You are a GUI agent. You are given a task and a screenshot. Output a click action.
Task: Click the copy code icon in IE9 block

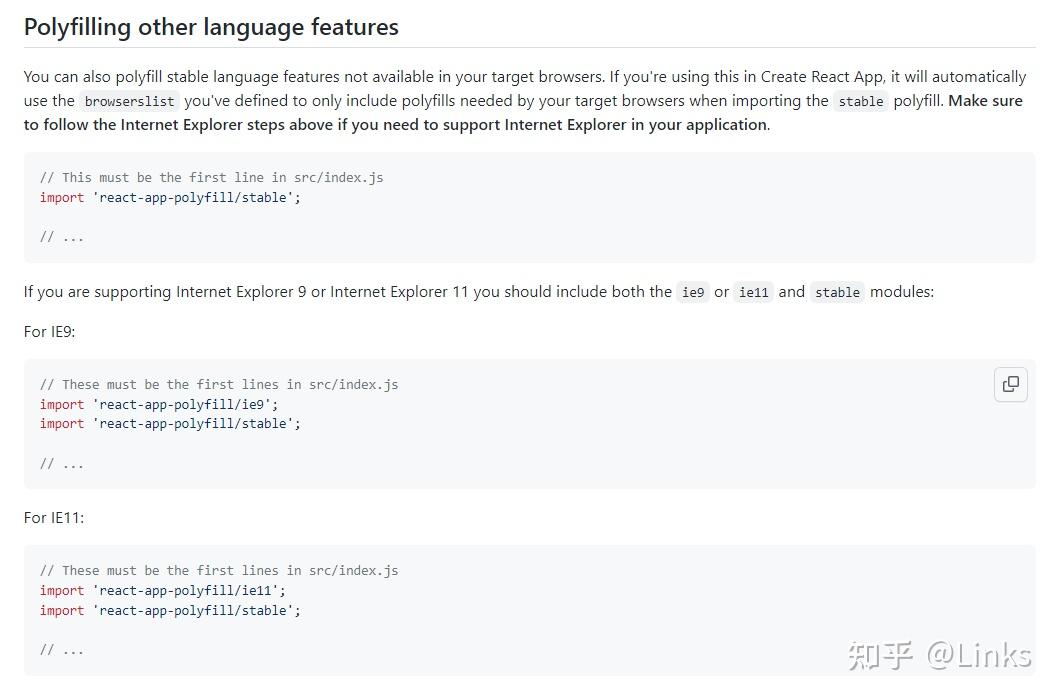1011,384
